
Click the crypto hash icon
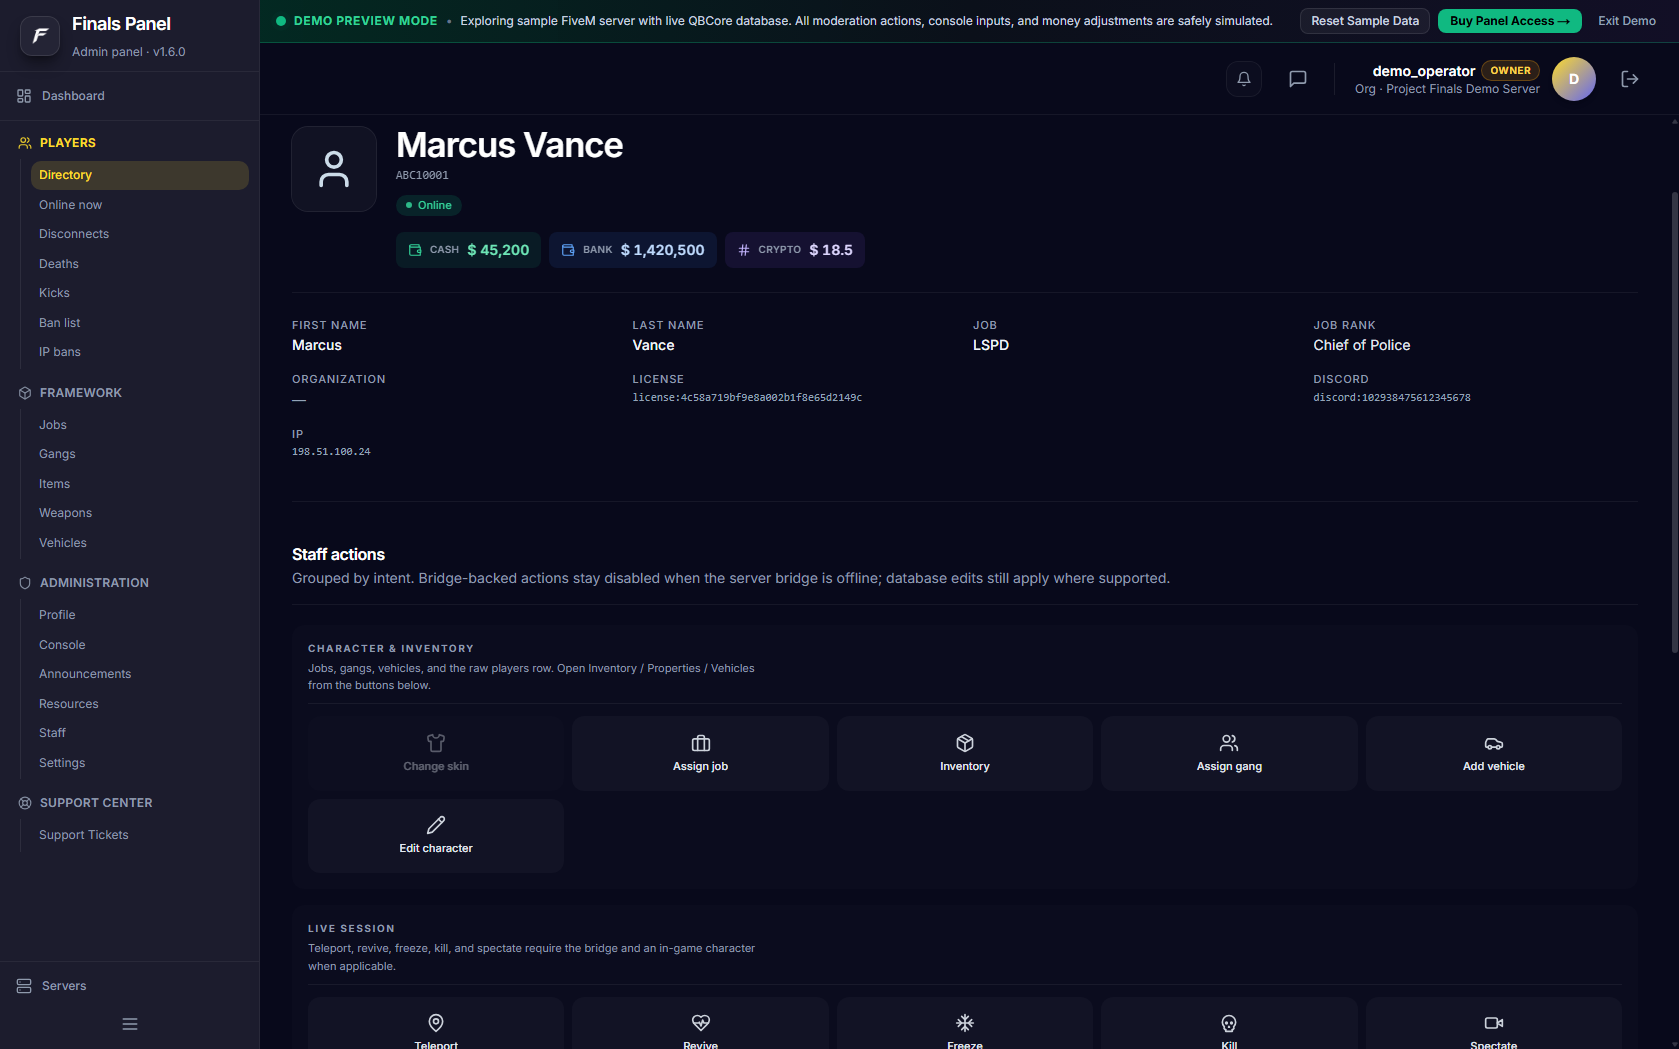pyautogui.click(x=744, y=250)
